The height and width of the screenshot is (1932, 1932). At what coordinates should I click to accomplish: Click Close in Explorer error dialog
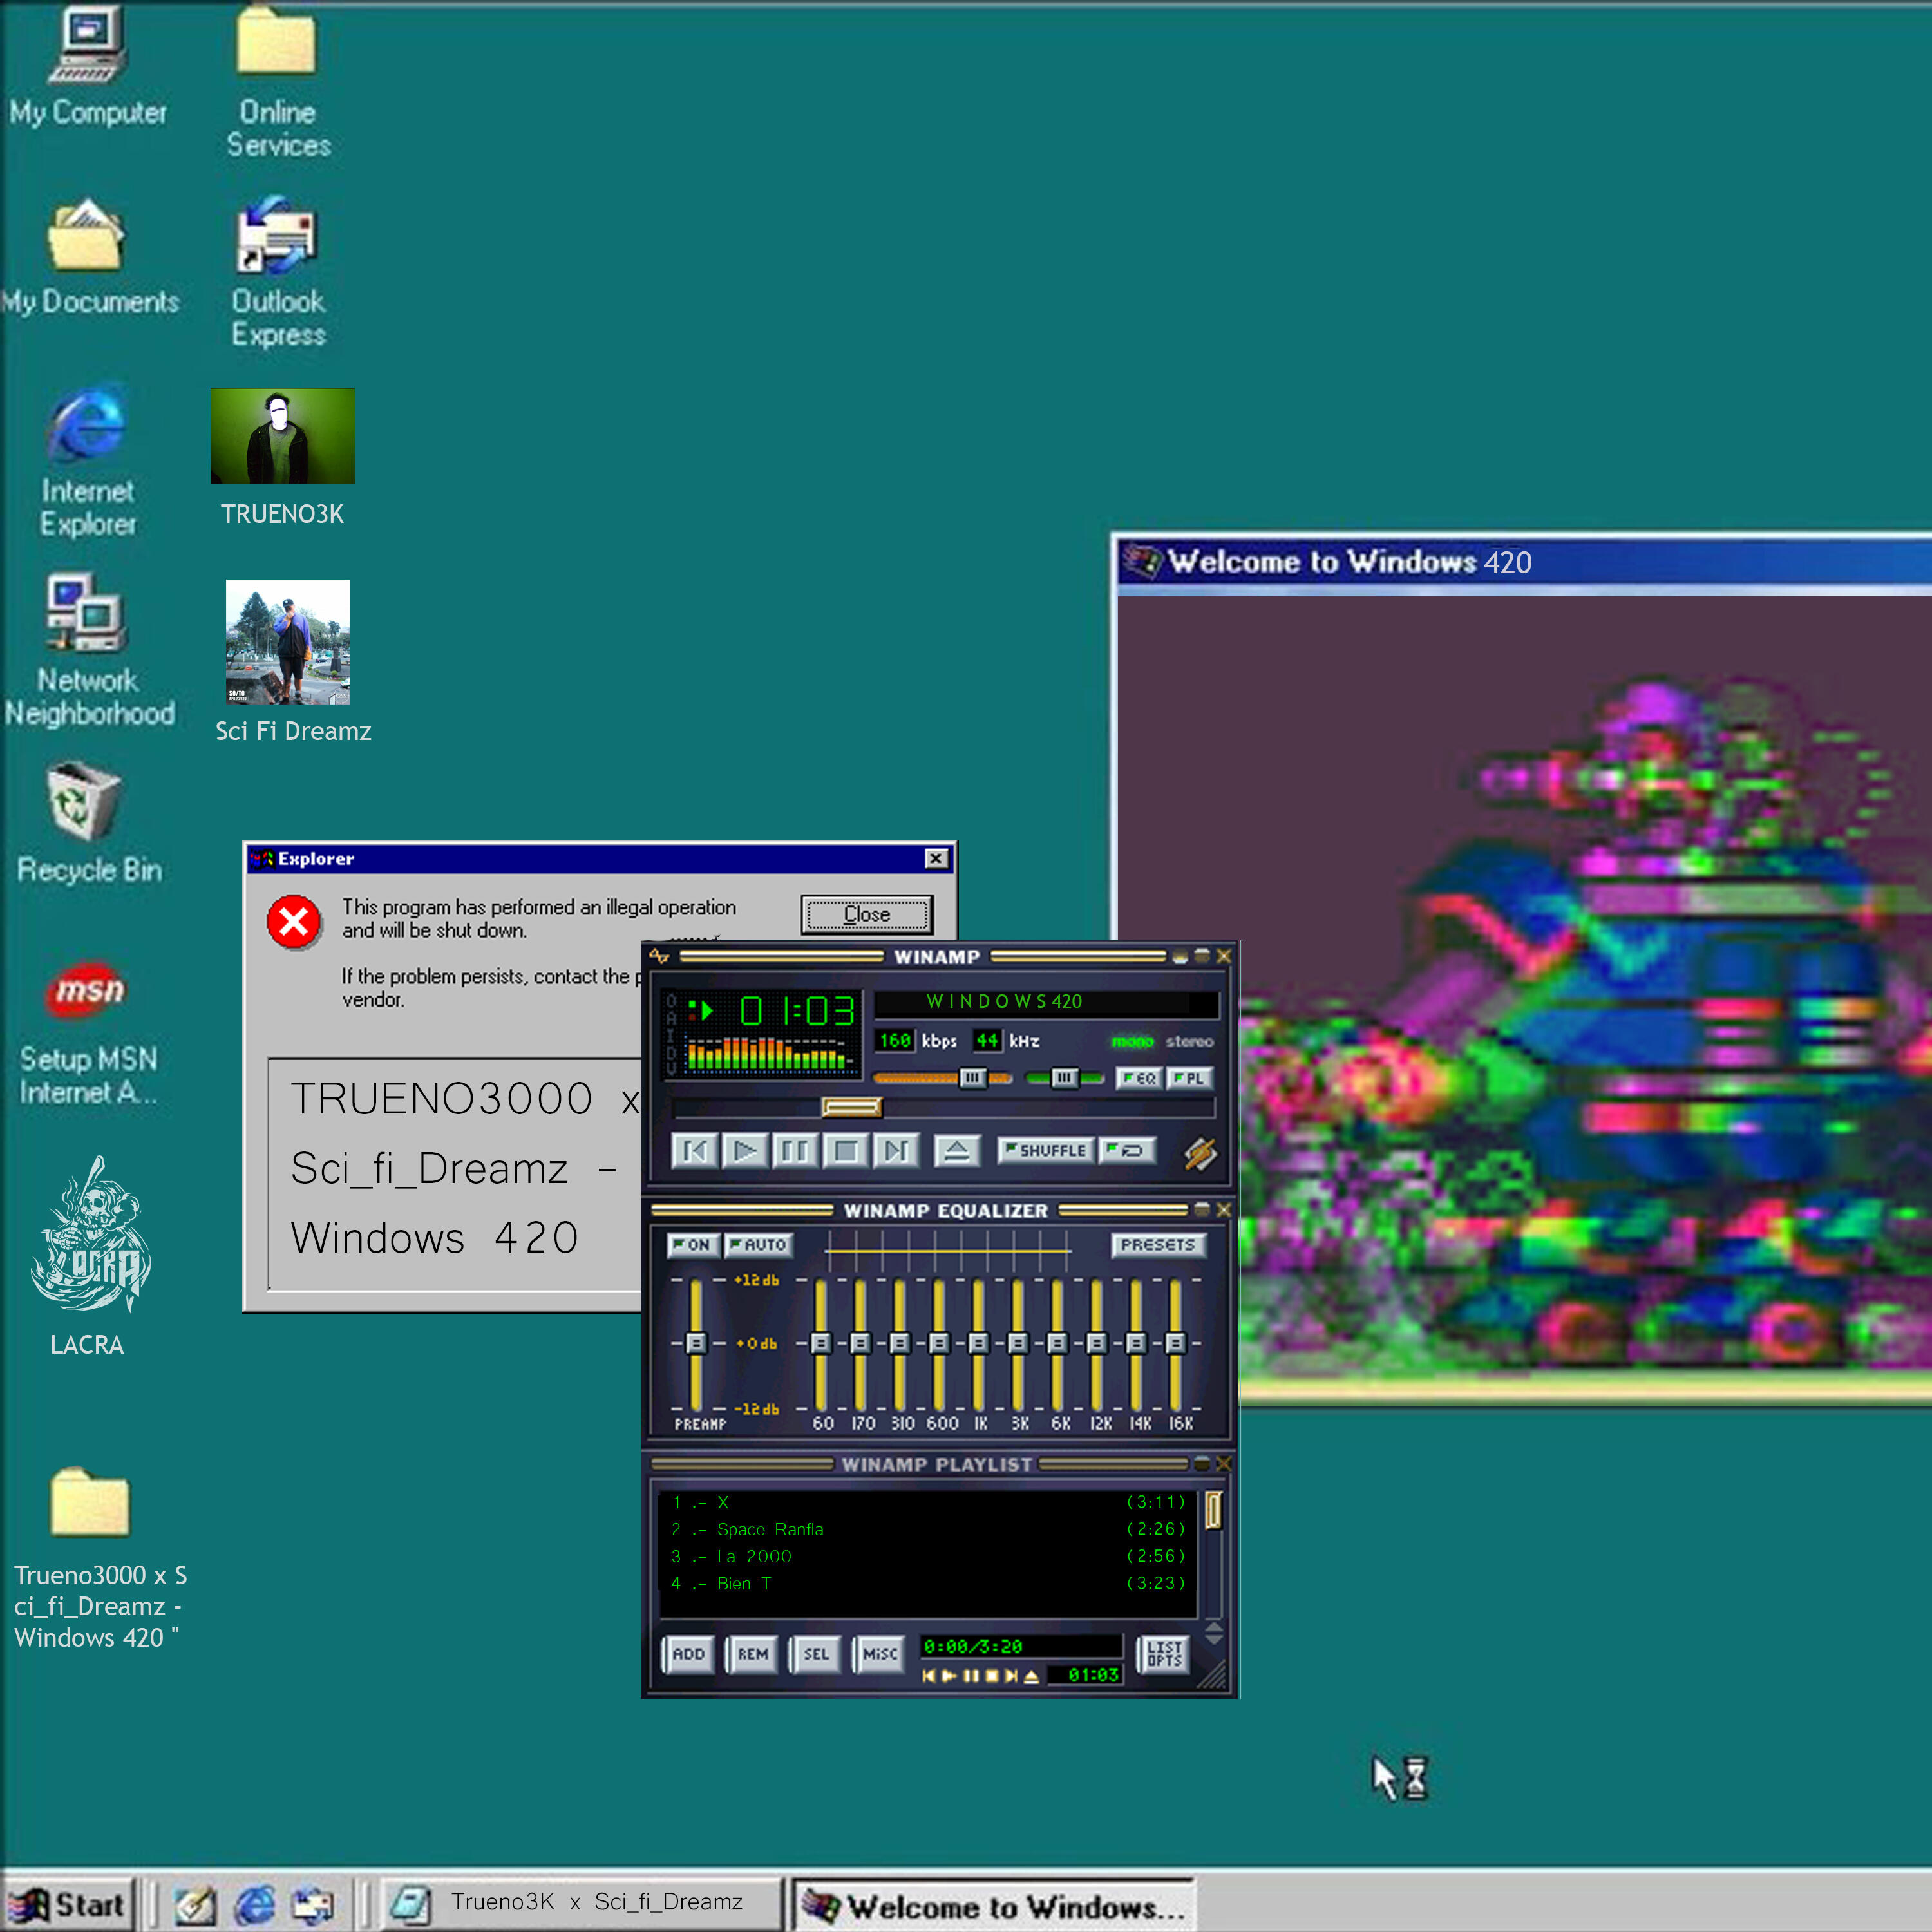pyautogui.click(x=866, y=914)
